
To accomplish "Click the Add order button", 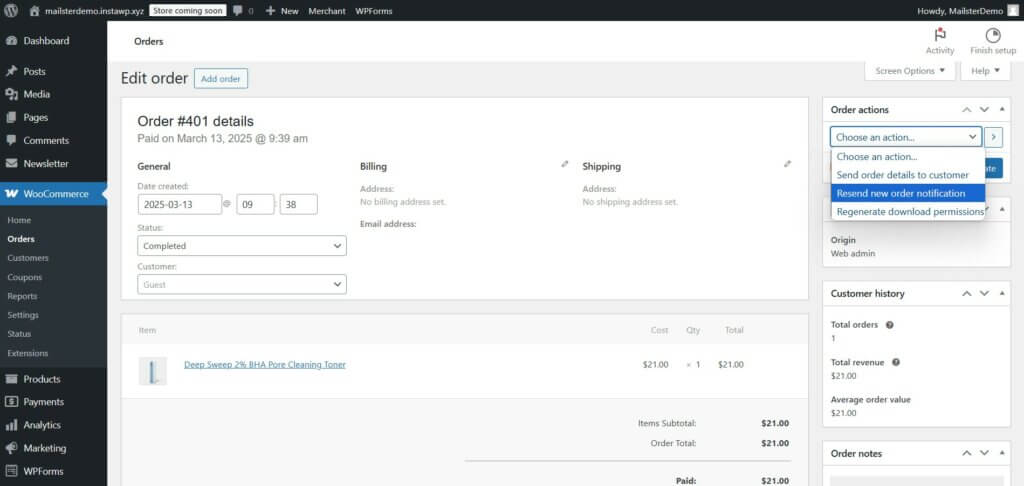I will tap(221, 79).
